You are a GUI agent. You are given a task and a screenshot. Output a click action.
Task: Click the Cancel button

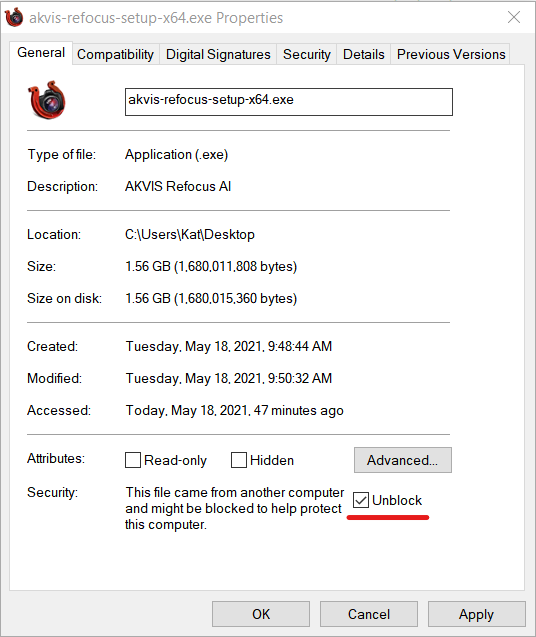click(369, 614)
